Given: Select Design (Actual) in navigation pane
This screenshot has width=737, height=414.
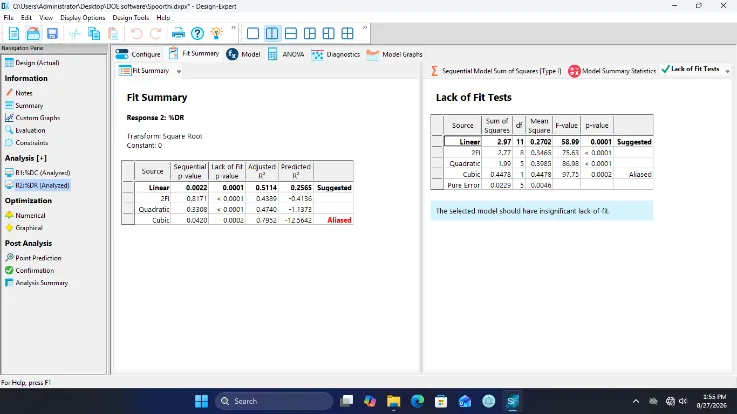Looking at the screenshot, I should pos(32,62).
